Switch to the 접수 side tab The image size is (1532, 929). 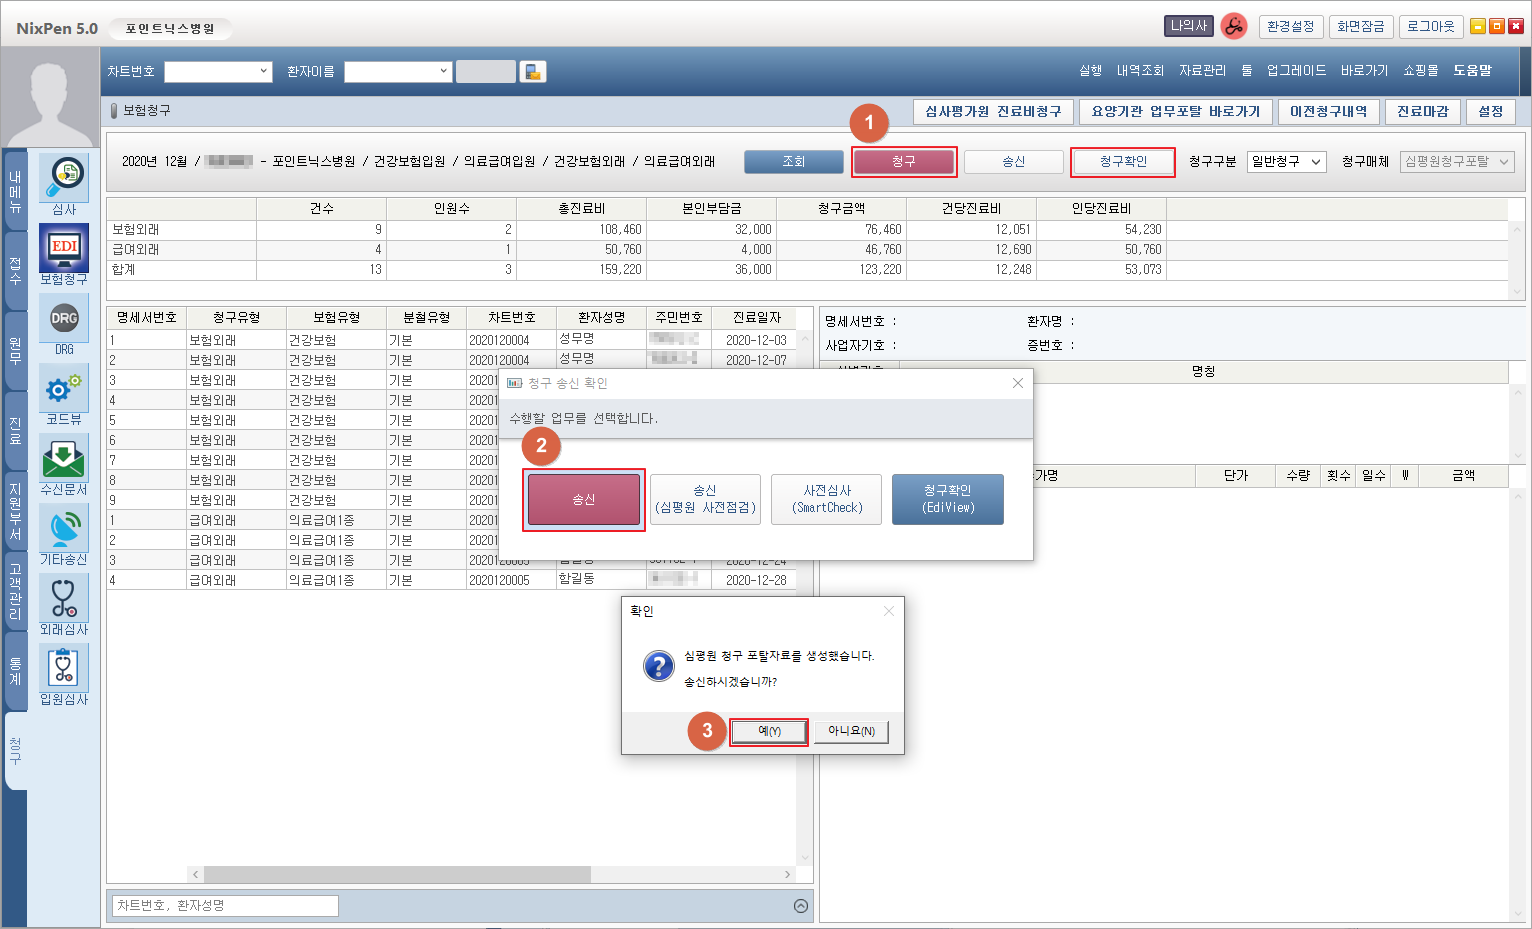15,270
